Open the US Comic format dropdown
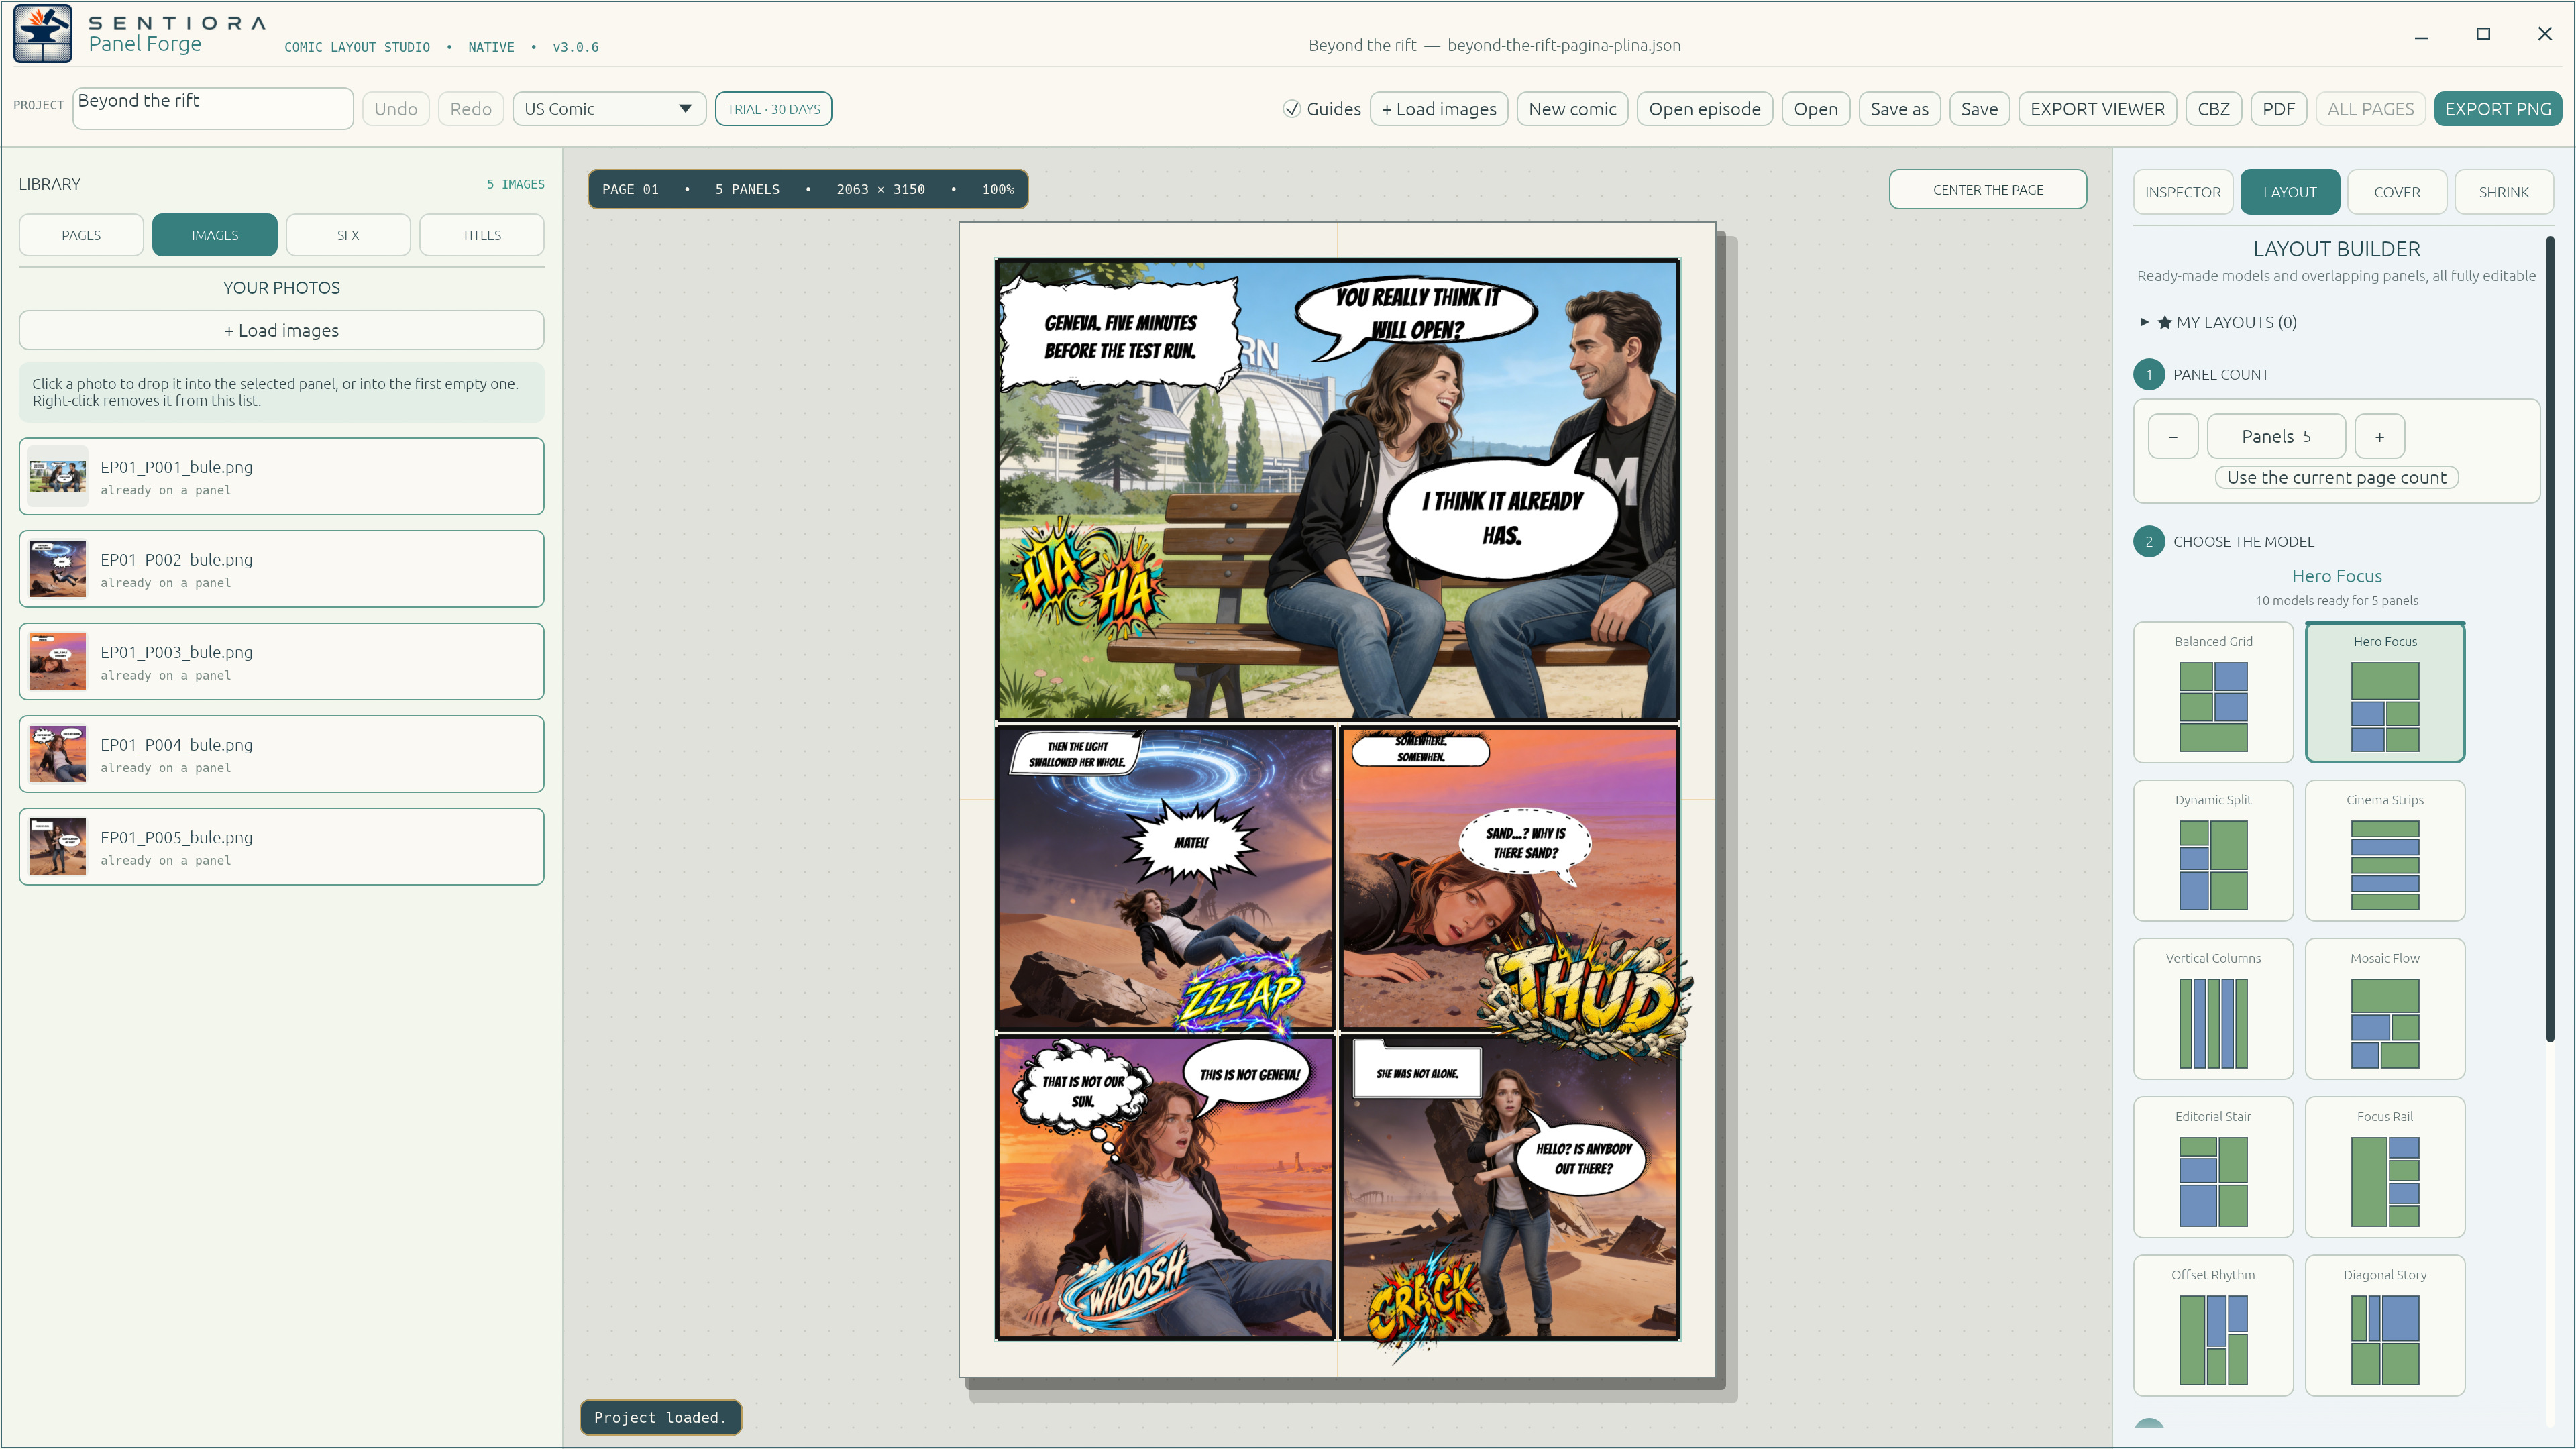The image size is (2576, 1449). click(609, 109)
